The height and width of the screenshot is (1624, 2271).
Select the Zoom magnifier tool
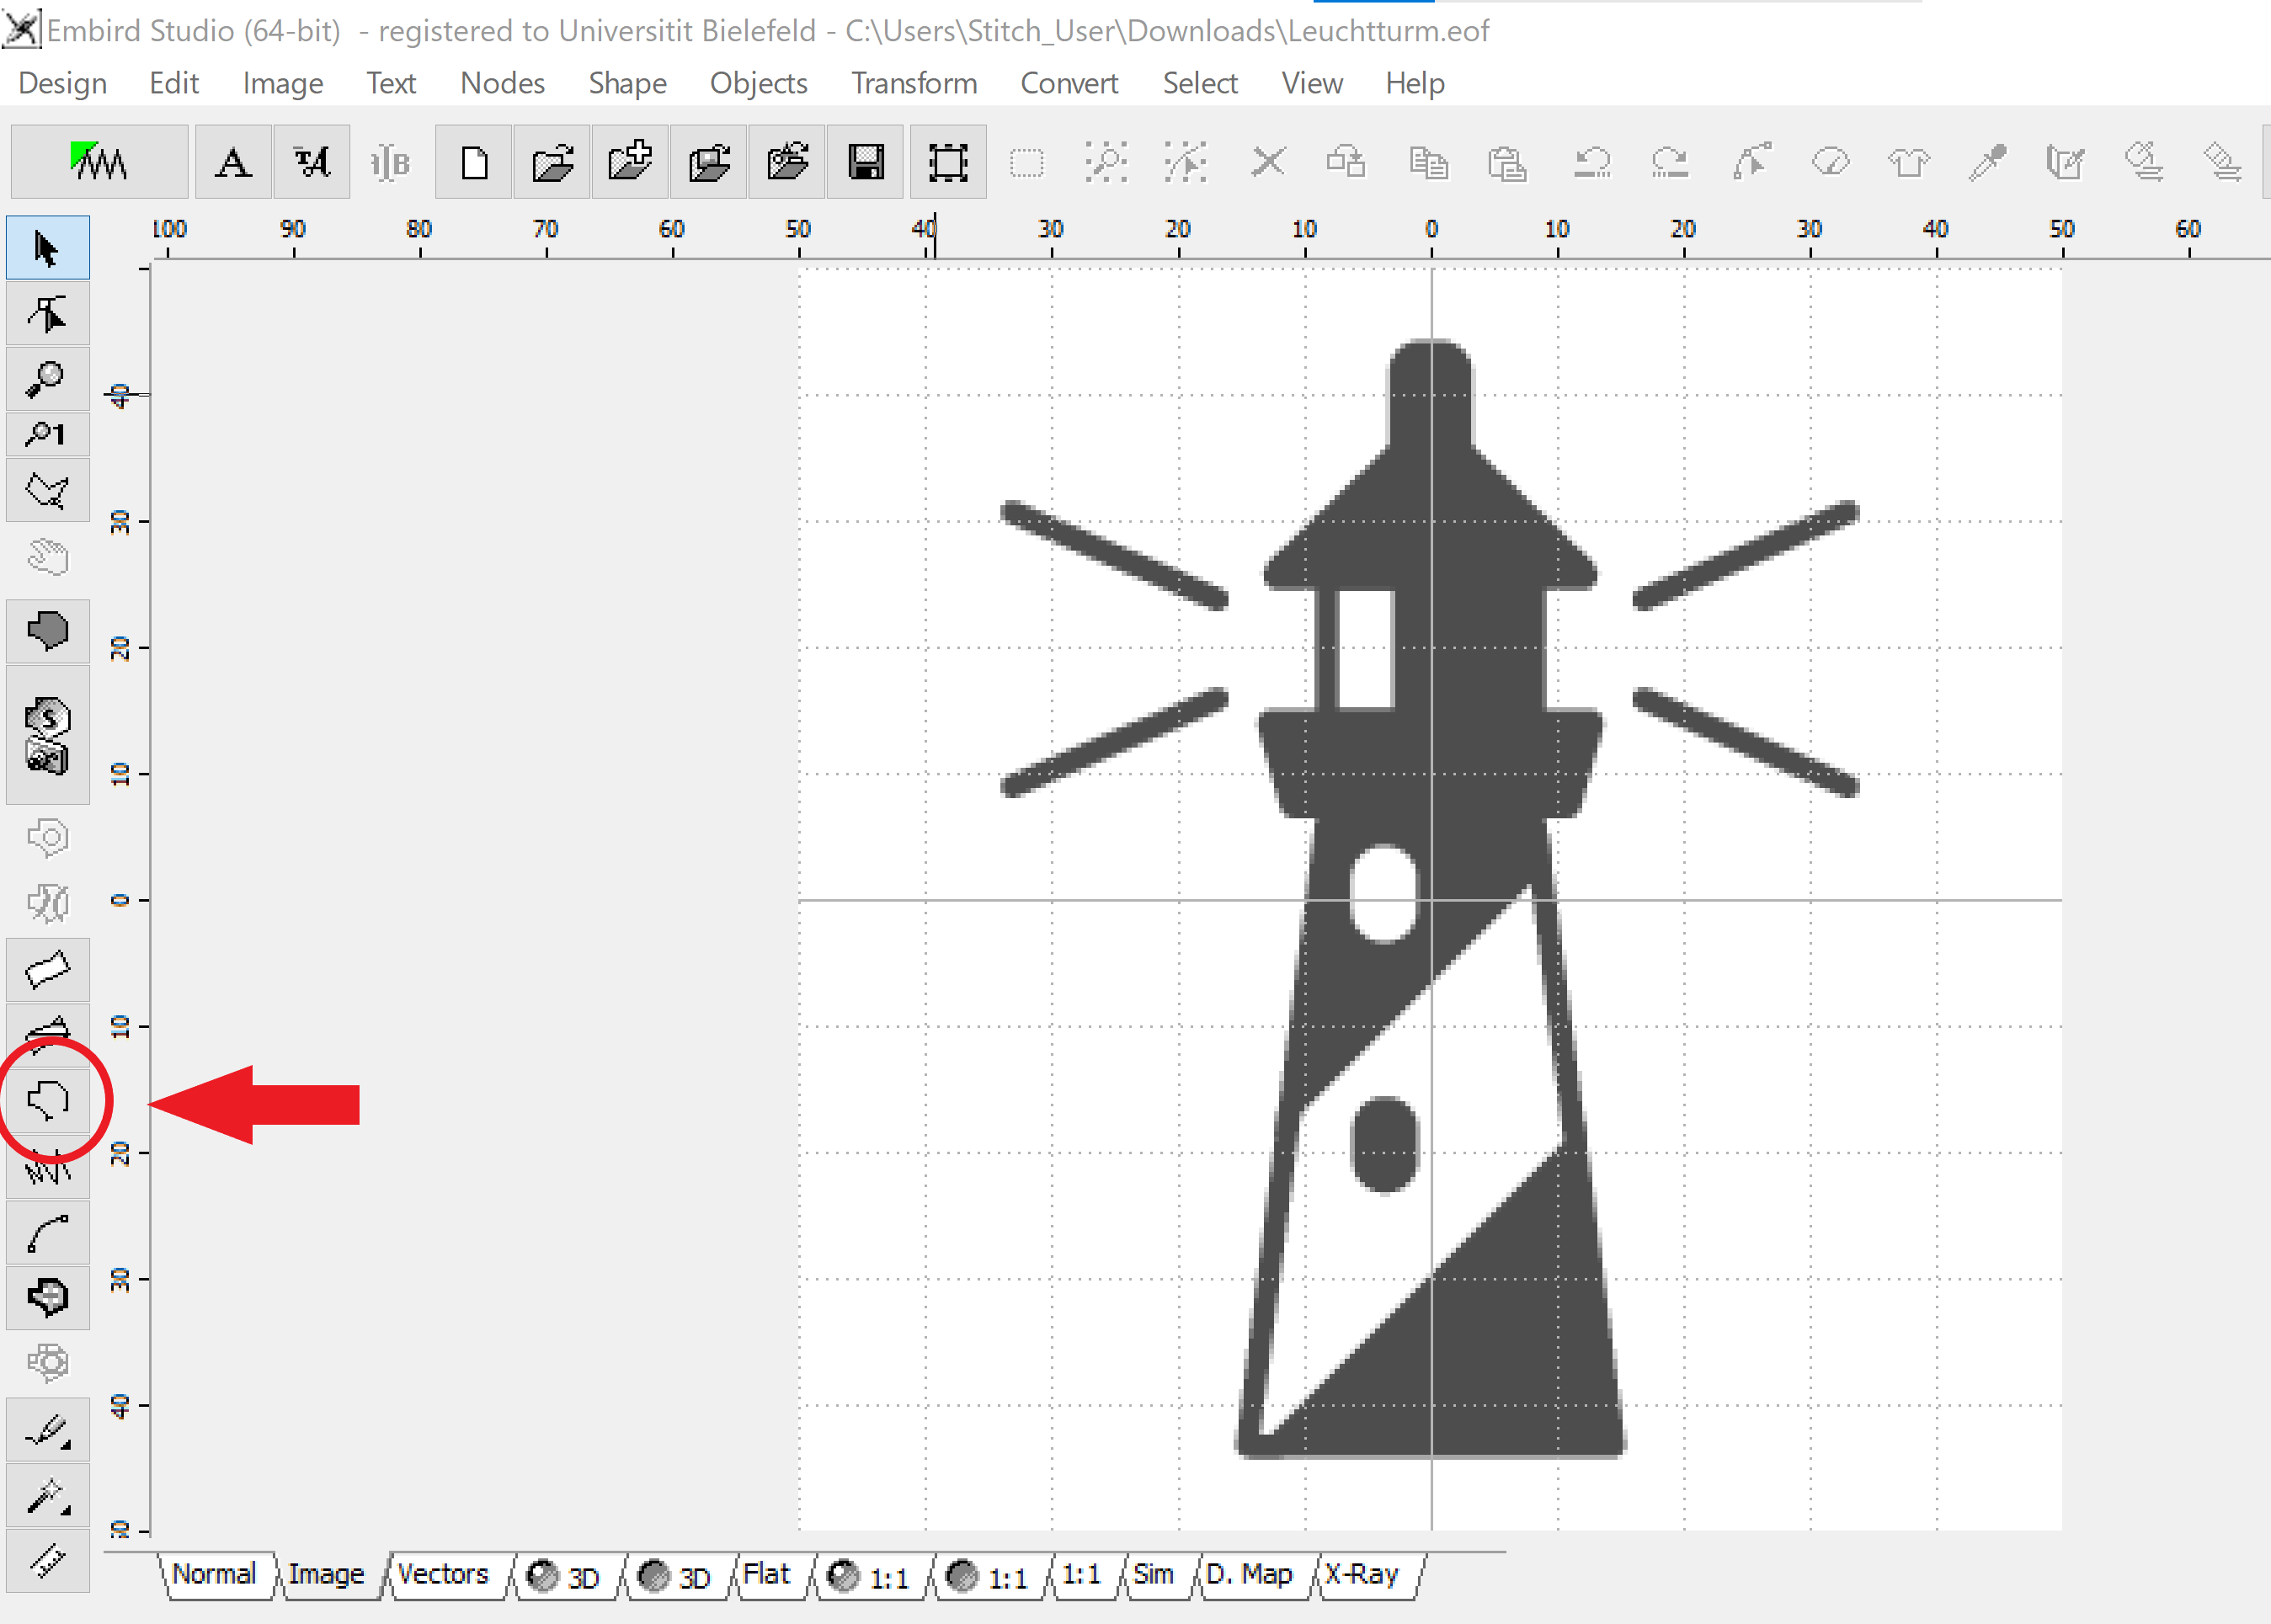(46, 379)
